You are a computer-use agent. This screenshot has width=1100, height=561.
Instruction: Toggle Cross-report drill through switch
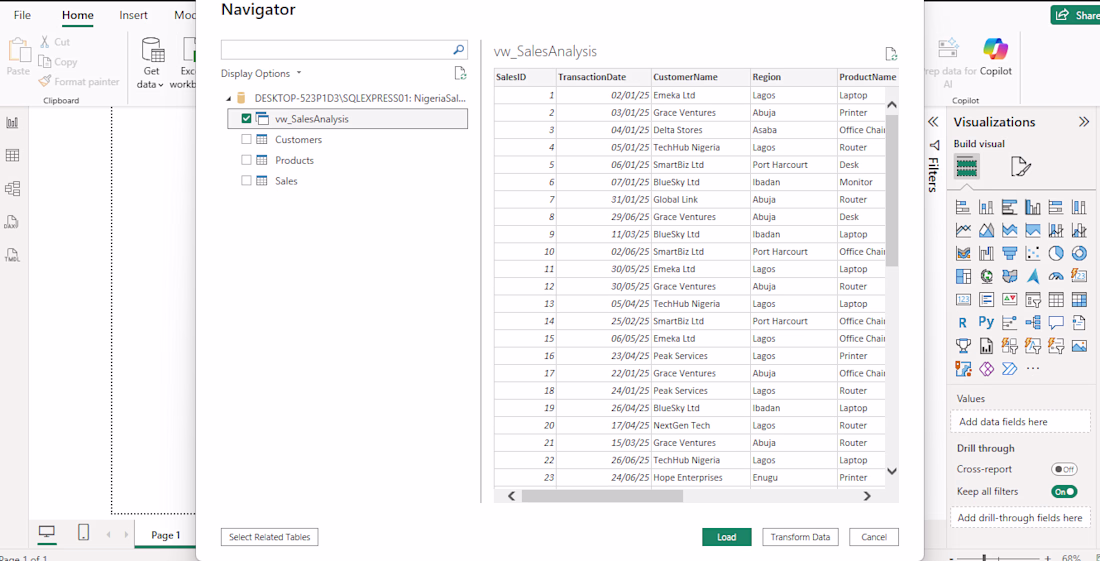click(1064, 469)
